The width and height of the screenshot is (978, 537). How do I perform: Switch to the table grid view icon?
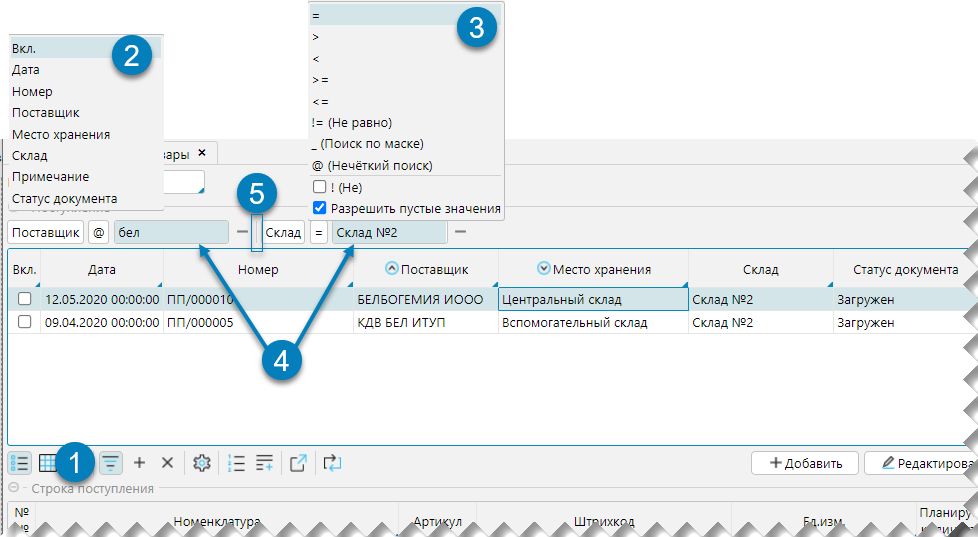[47, 463]
